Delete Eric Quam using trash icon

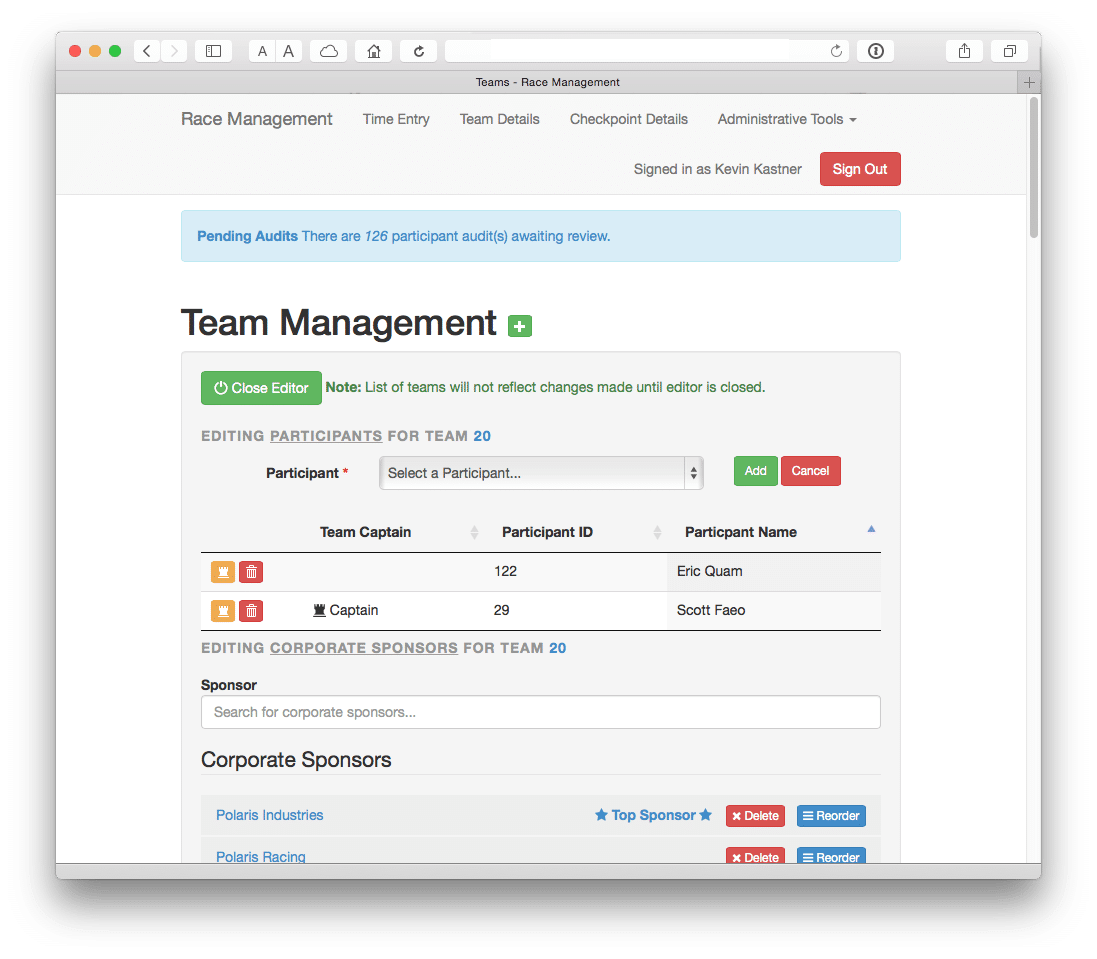pyautogui.click(x=251, y=572)
